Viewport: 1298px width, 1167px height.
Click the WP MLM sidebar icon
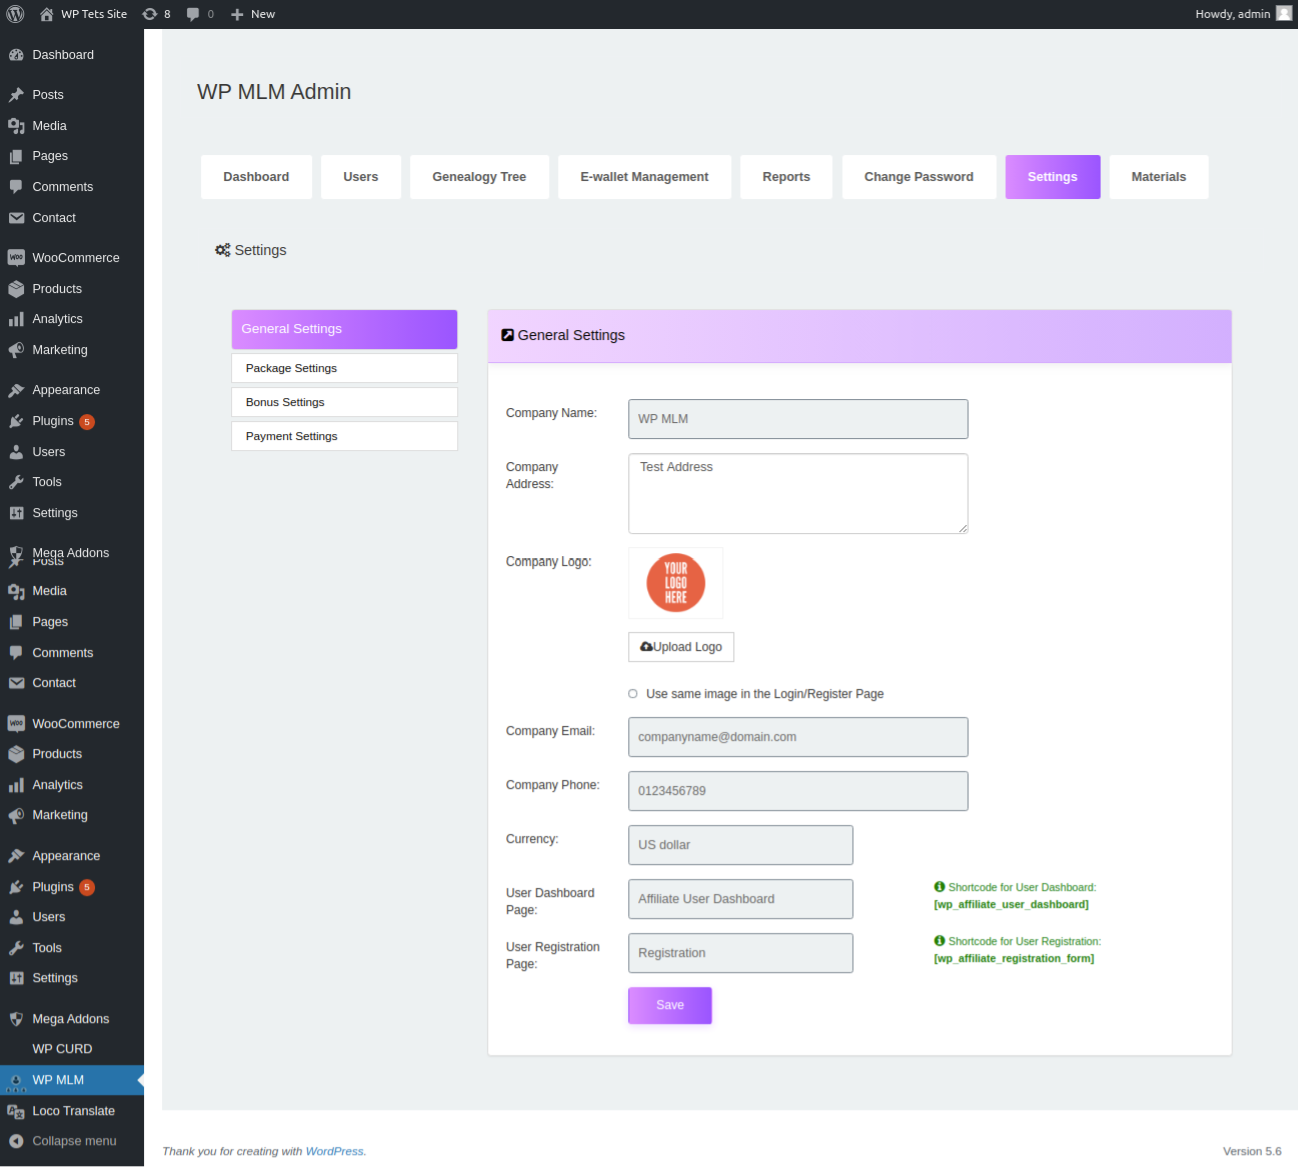click(16, 1081)
